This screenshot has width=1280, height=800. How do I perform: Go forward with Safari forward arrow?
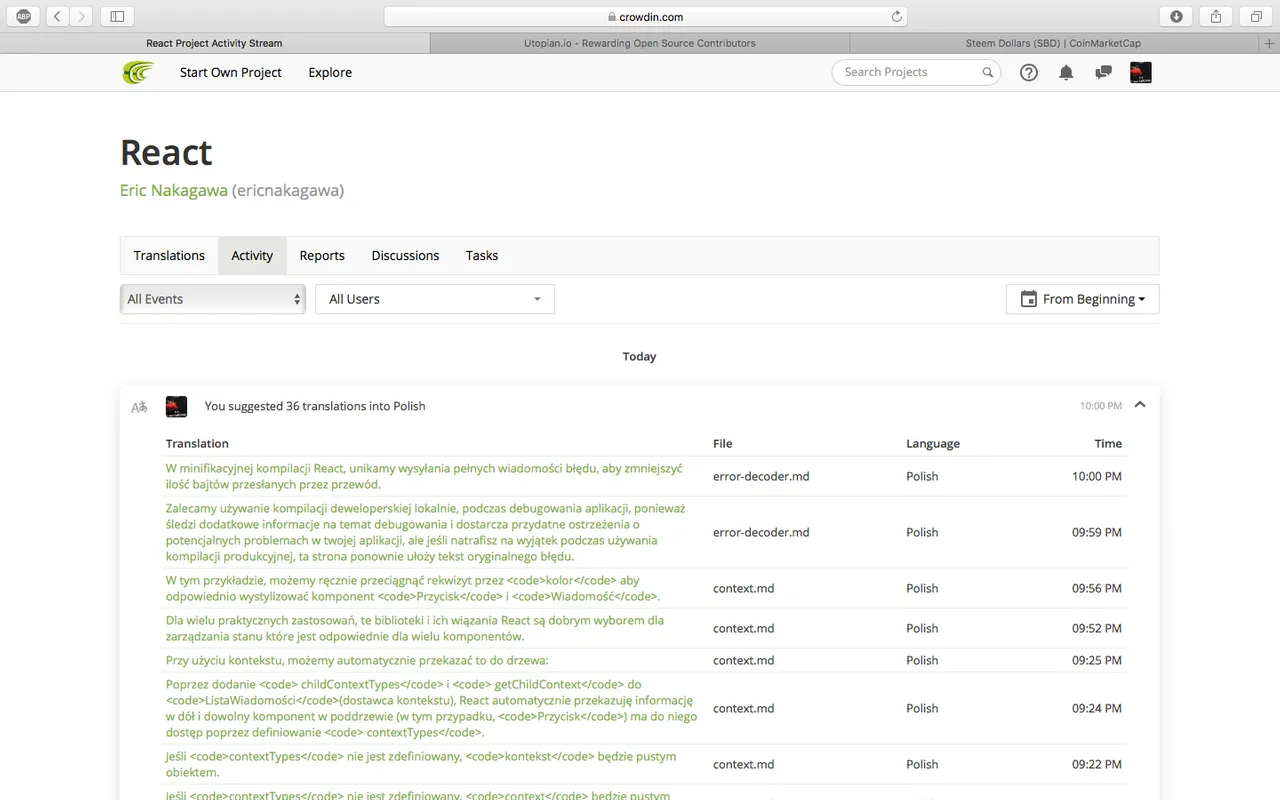click(81, 16)
